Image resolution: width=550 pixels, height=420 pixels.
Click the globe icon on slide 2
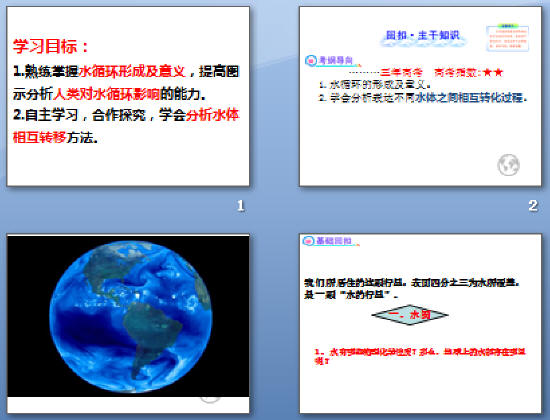(508, 165)
